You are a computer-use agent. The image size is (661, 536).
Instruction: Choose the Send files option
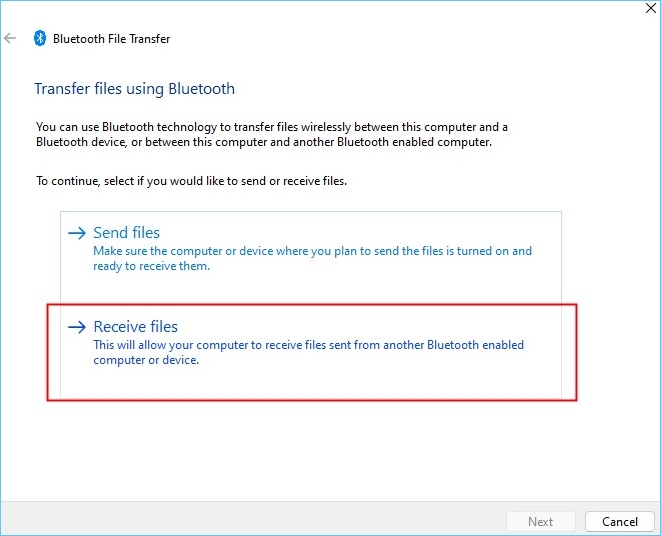311,258
